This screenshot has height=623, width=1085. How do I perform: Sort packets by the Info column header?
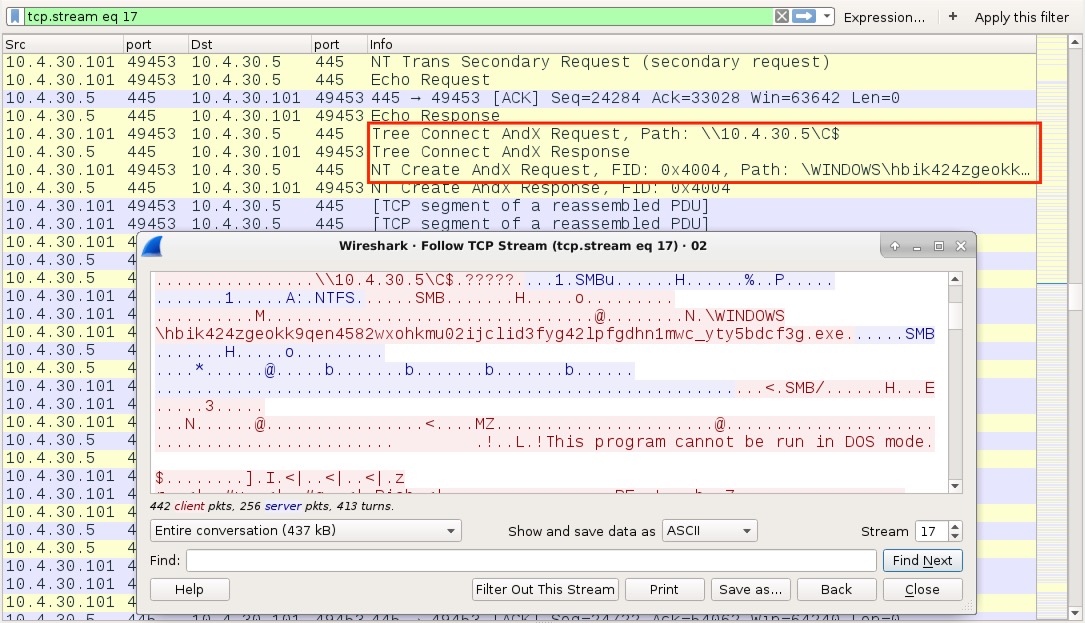[x=701, y=44]
